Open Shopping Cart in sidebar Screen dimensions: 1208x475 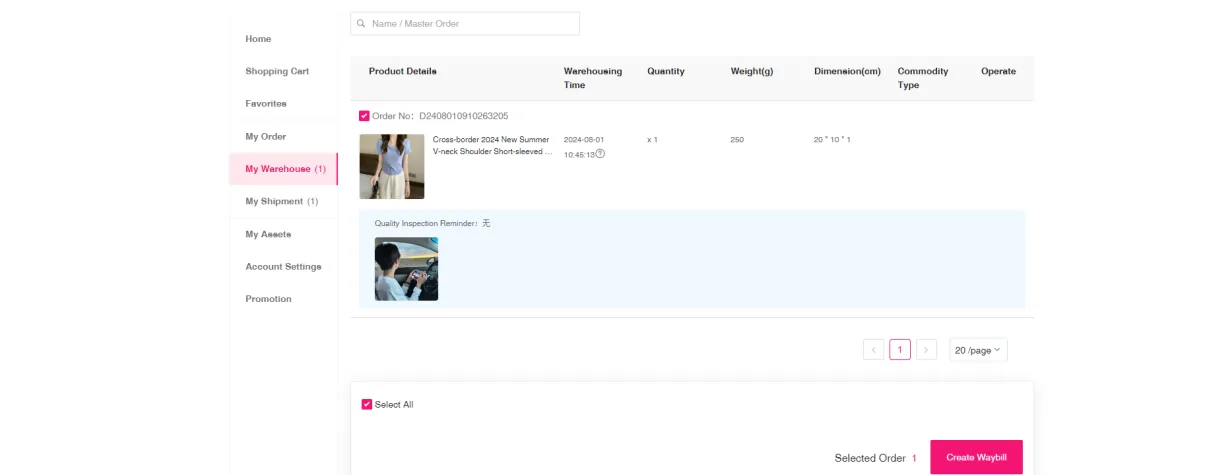[x=277, y=71]
